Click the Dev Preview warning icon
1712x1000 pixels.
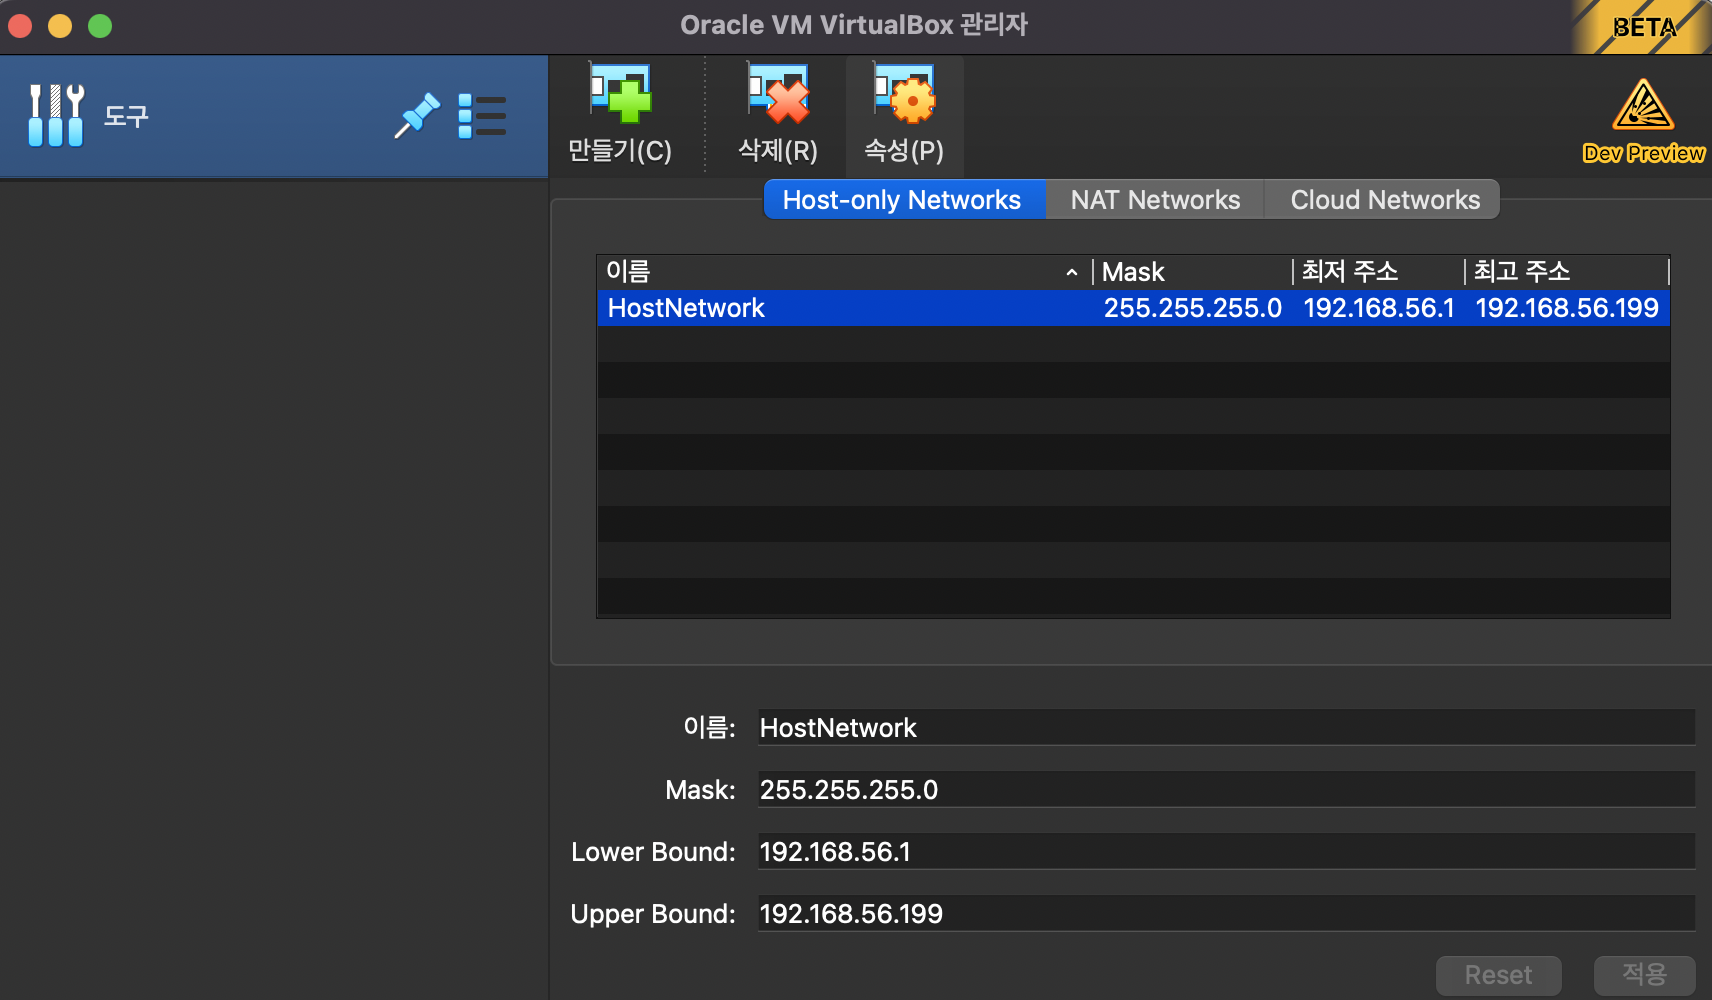point(1643,105)
